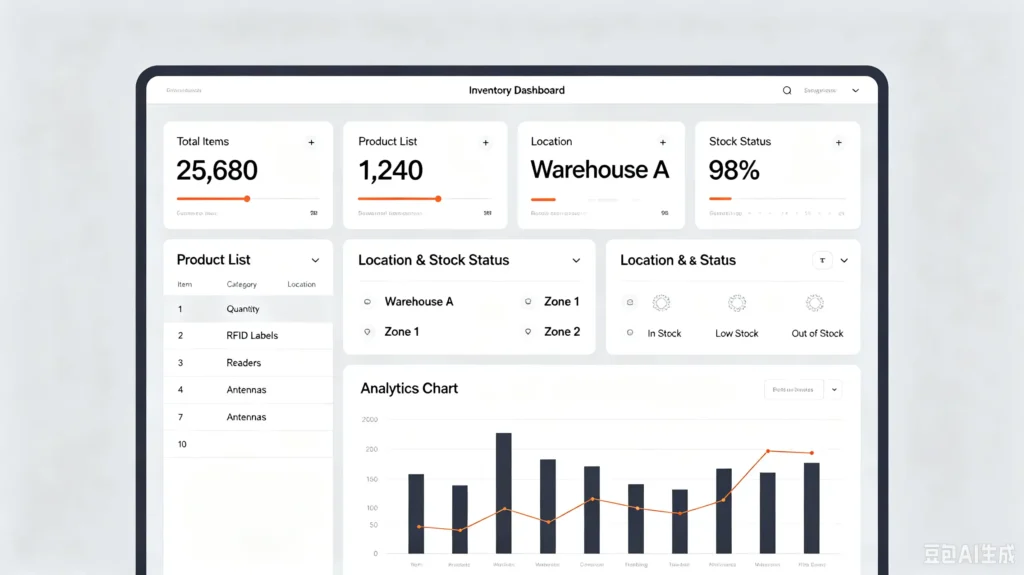Open the user account dropdown chevron
This screenshot has height=575, width=1024.
point(856,91)
